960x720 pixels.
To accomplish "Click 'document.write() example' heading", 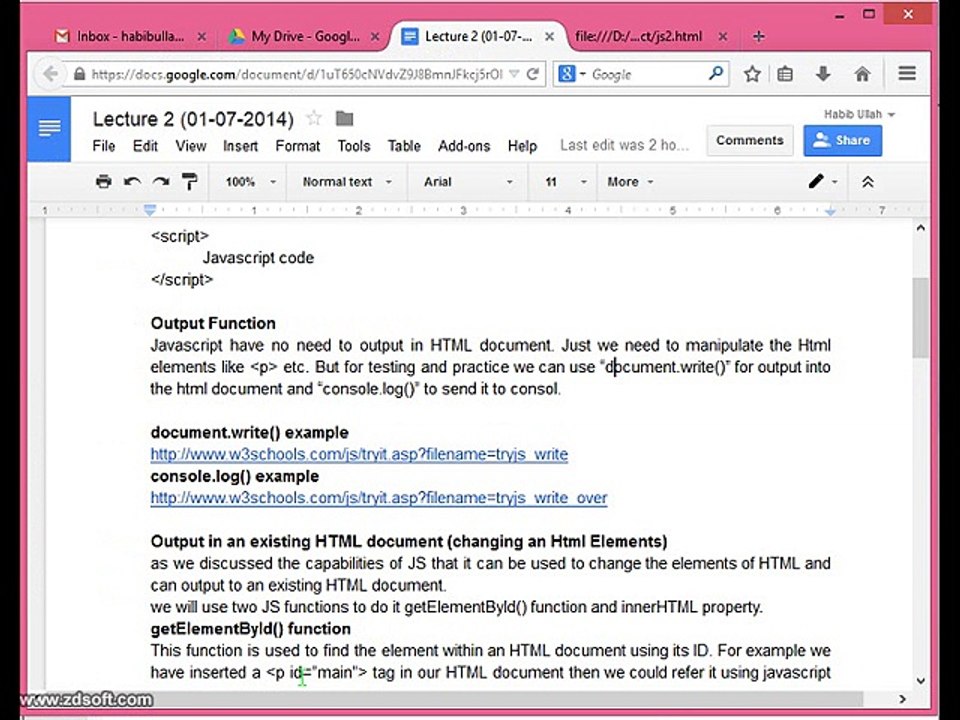I will 250,432.
